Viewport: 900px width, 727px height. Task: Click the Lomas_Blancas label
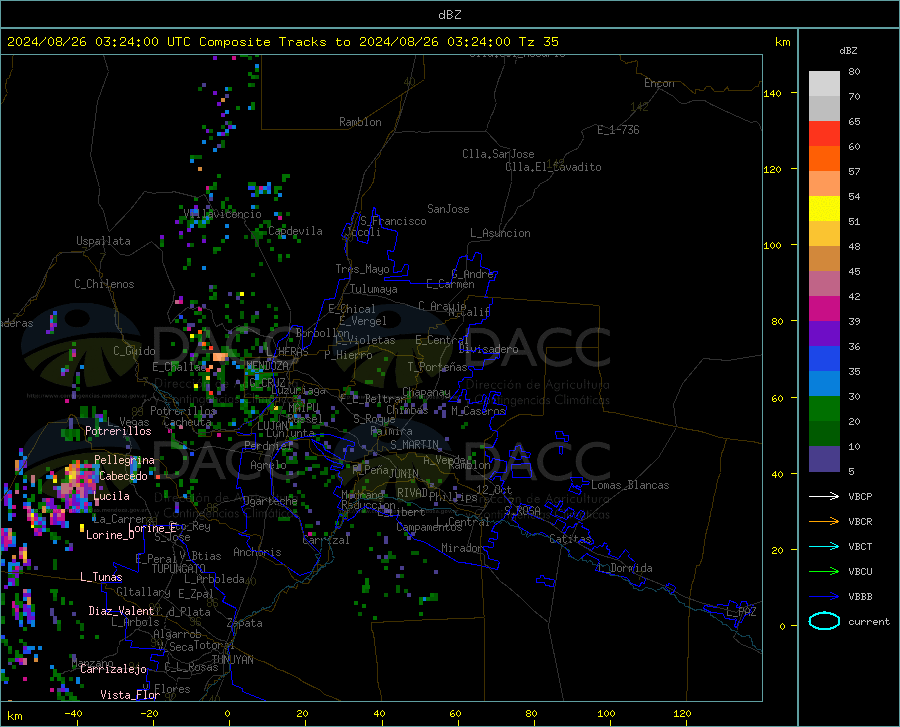(x=630, y=485)
